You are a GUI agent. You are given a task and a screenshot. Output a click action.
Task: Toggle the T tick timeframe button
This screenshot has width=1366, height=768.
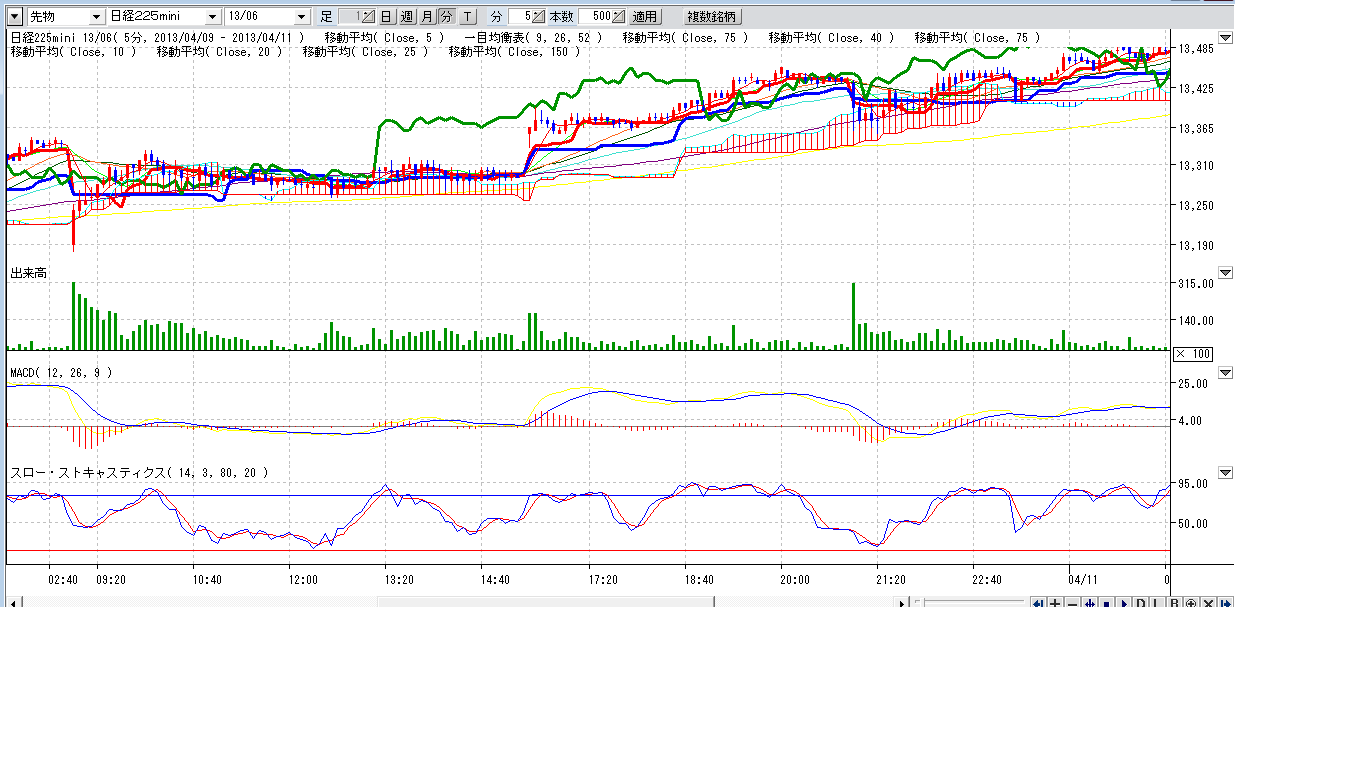coord(467,17)
